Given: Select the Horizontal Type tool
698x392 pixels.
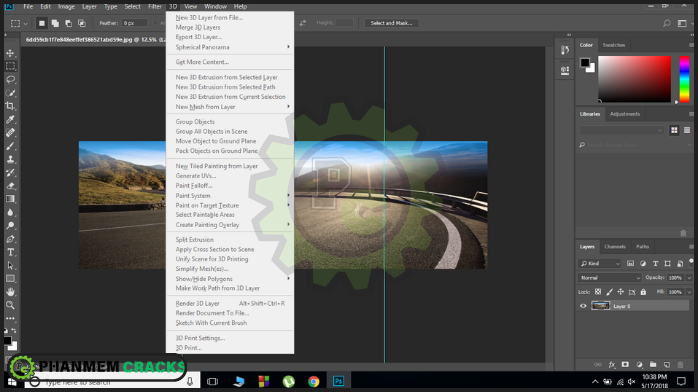Looking at the screenshot, I should 10,252.
